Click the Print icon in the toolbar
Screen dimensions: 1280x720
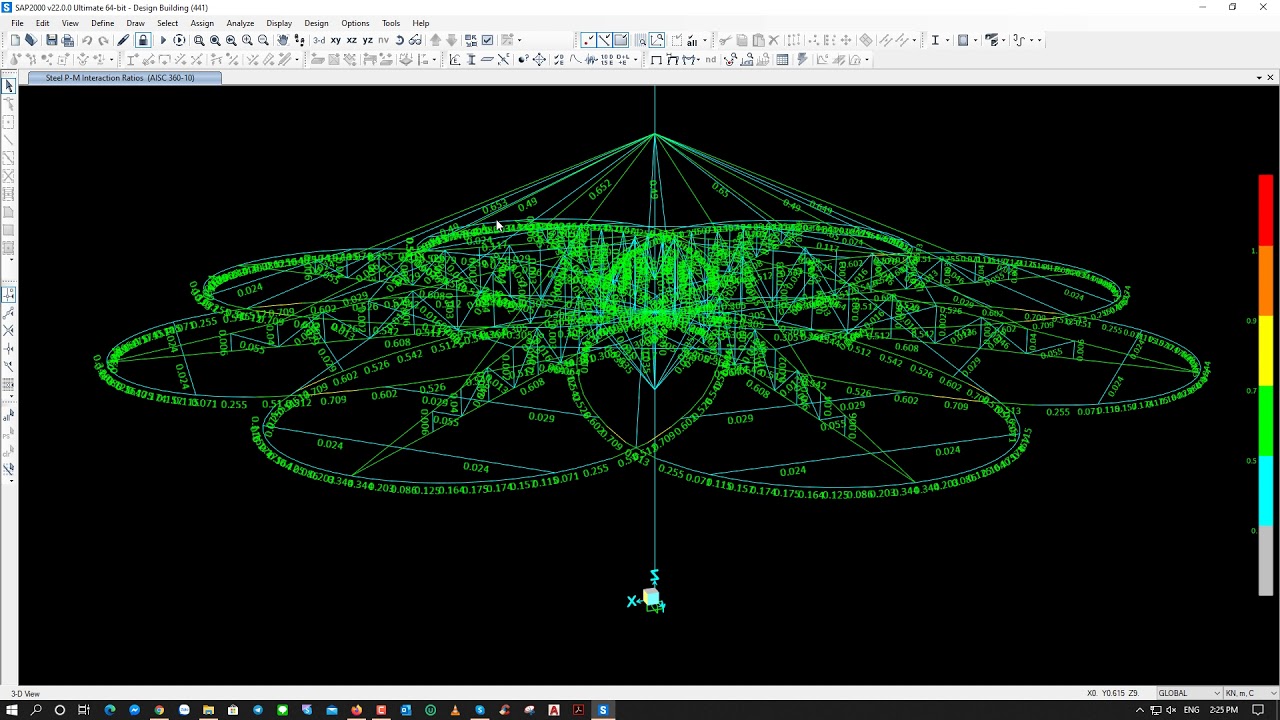(x=68, y=40)
